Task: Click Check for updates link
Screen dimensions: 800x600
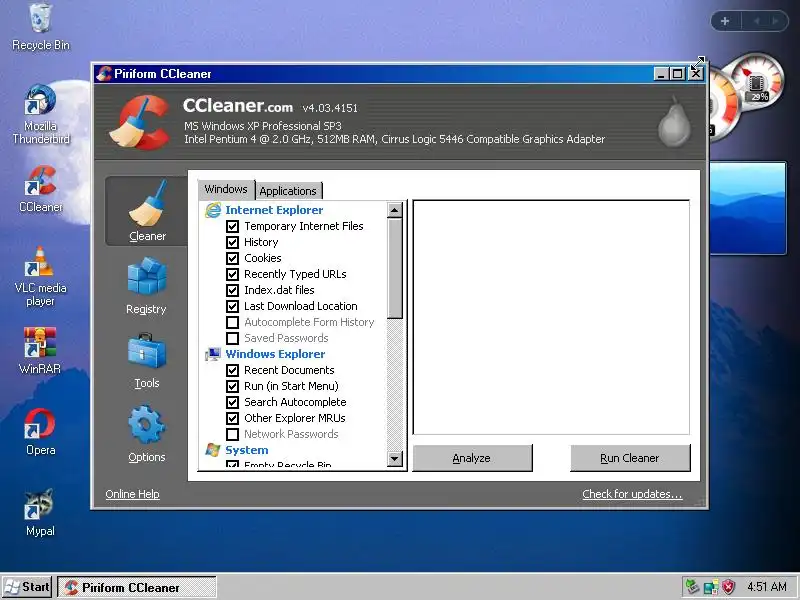Action: 632,494
